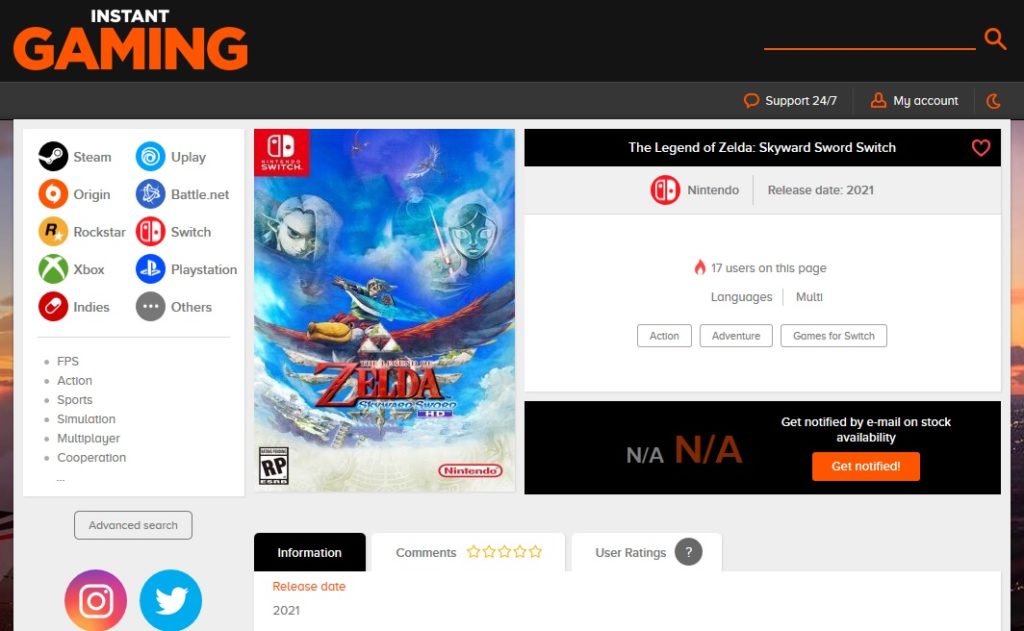Click the Get notified! button
Screen dimensions: 1024x631
865,466
